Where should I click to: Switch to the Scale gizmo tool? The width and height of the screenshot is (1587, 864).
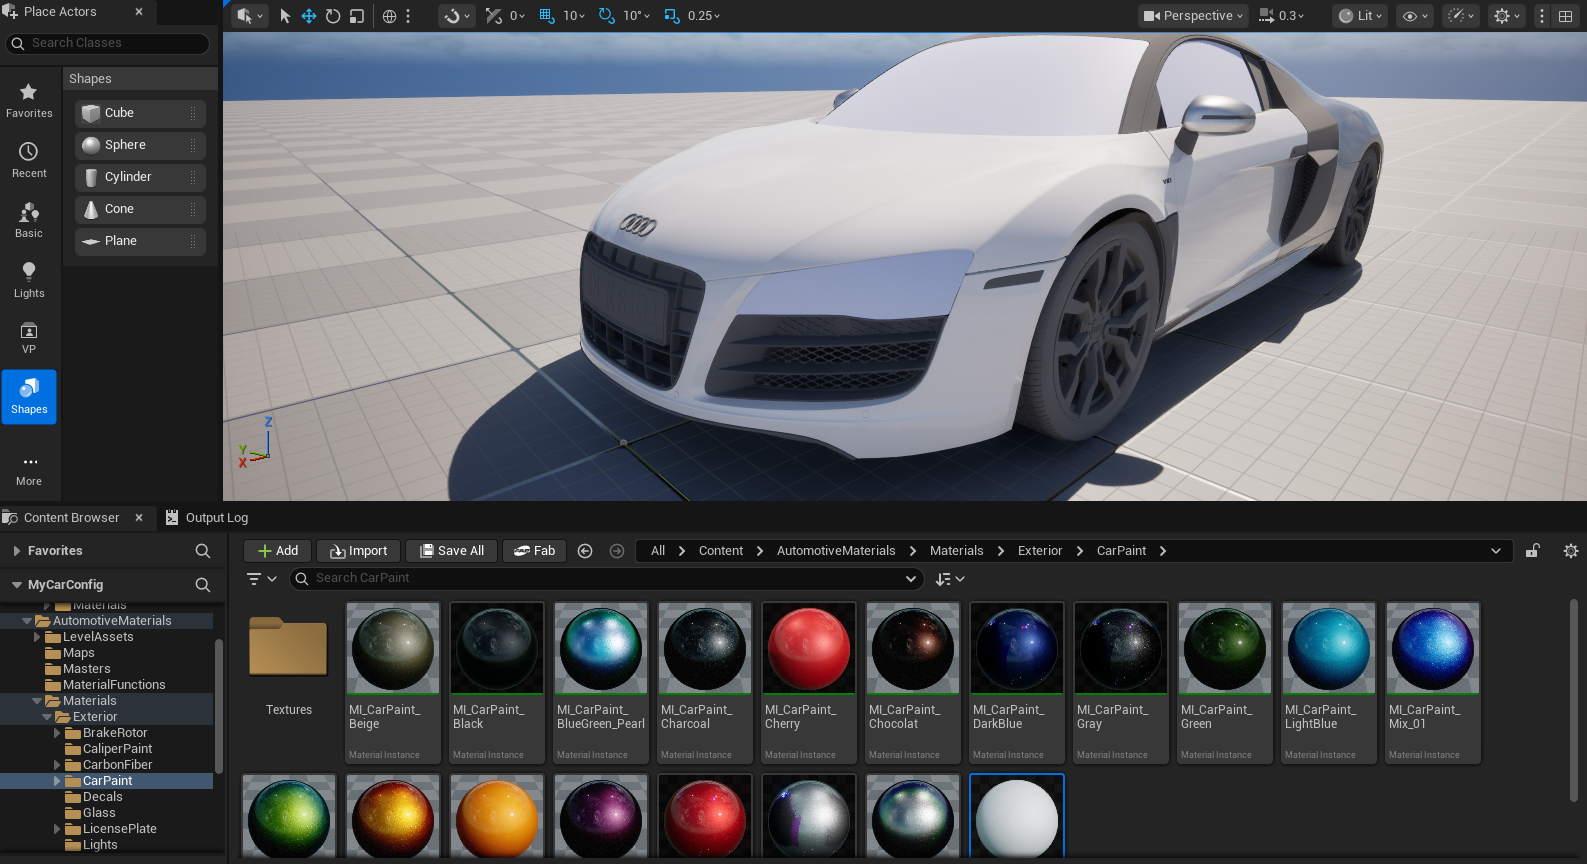coord(357,16)
